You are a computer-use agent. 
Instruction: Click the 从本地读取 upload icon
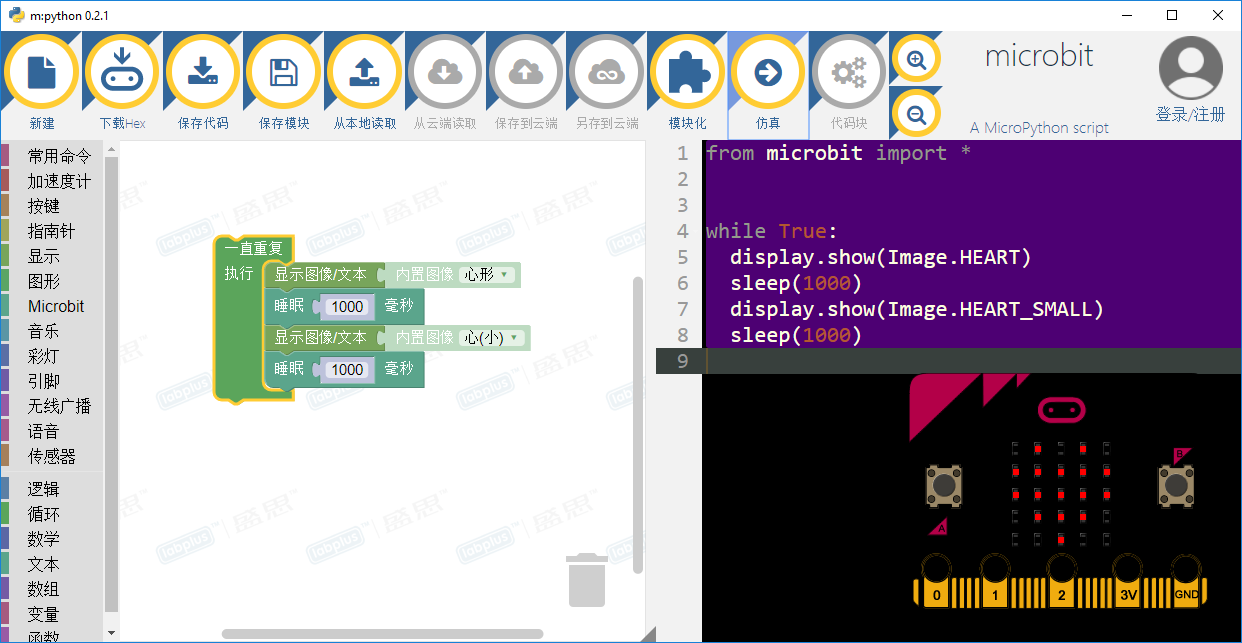pyautogui.click(x=365, y=72)
